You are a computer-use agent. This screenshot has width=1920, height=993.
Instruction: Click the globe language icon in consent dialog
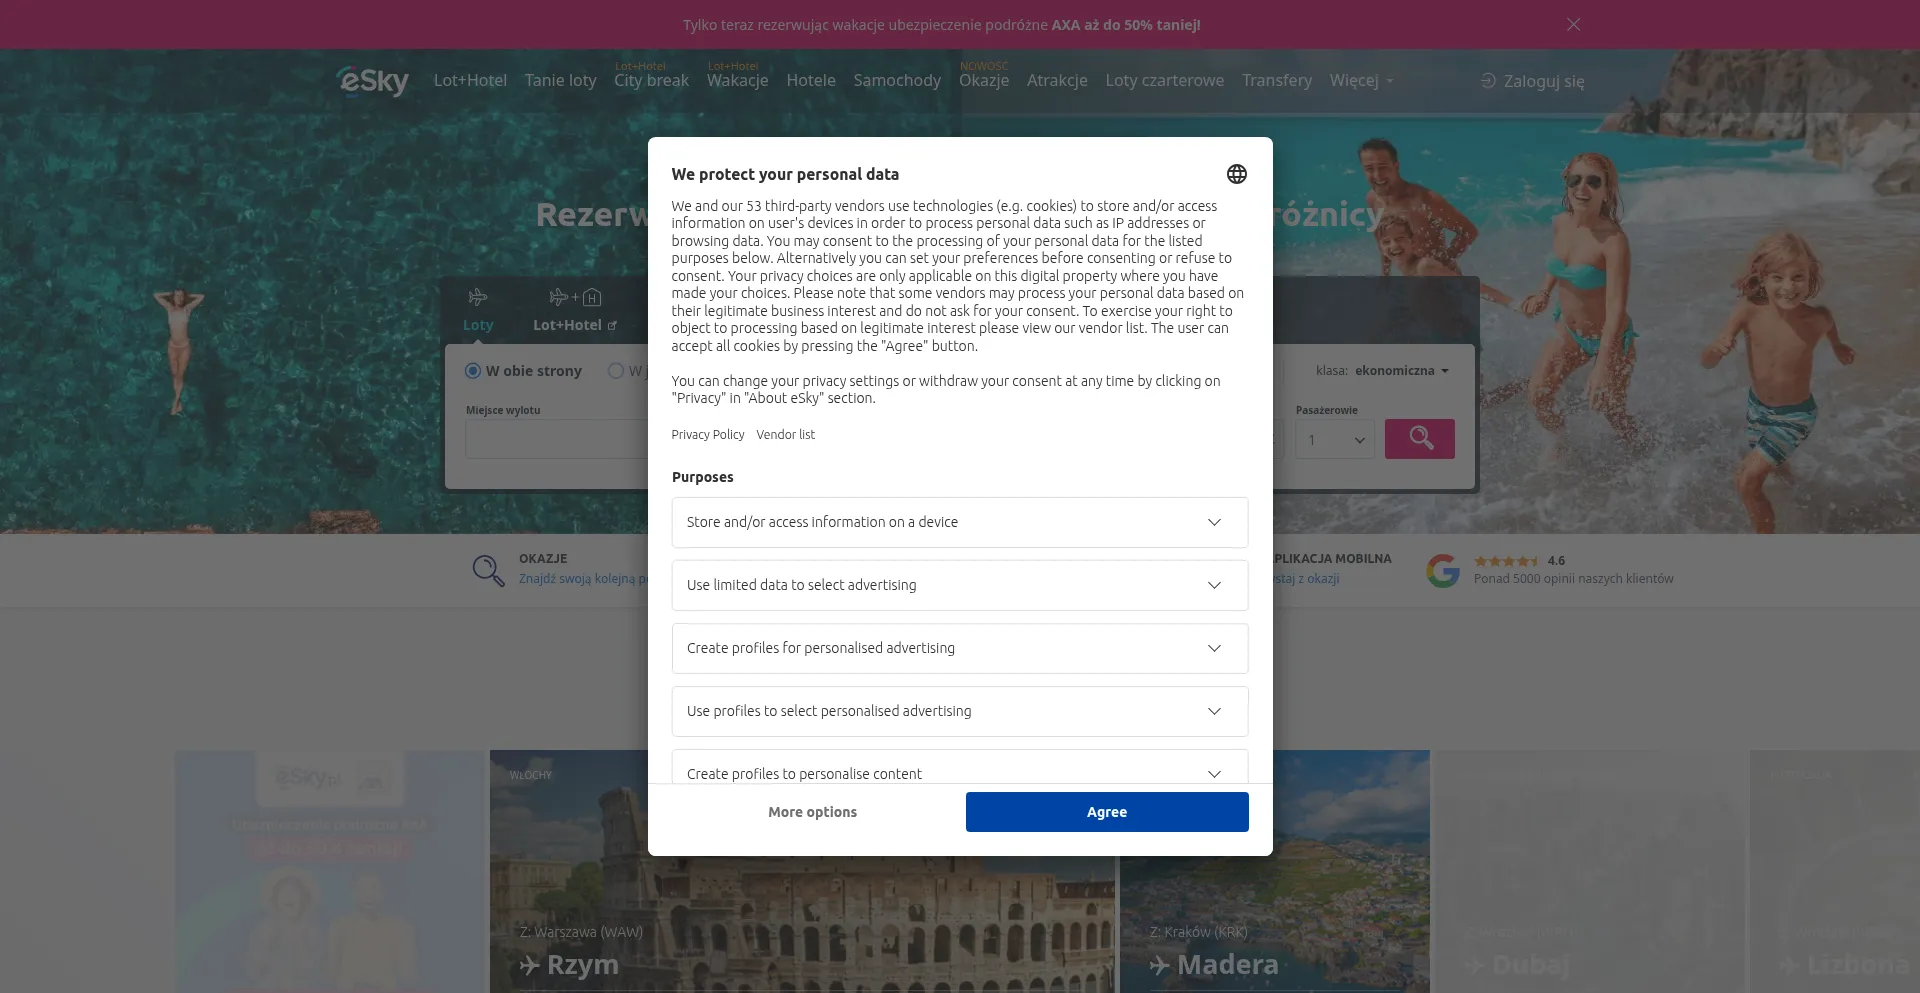(1237, 174)
